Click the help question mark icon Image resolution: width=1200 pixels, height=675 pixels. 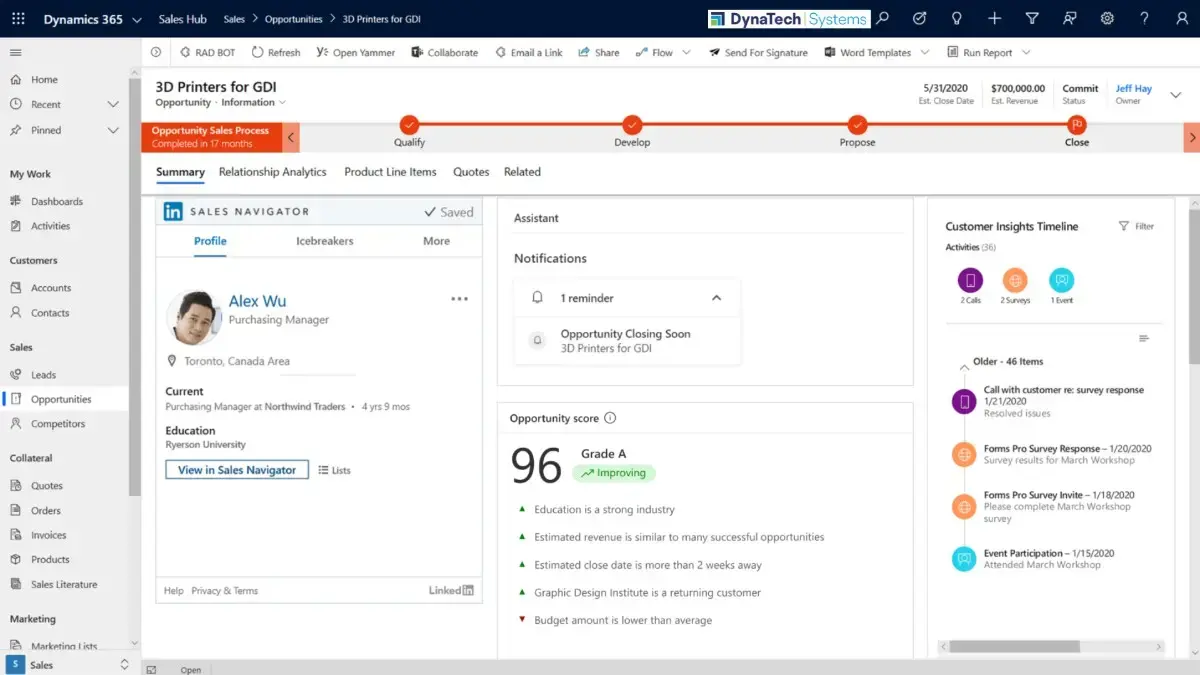[1144, 18]
